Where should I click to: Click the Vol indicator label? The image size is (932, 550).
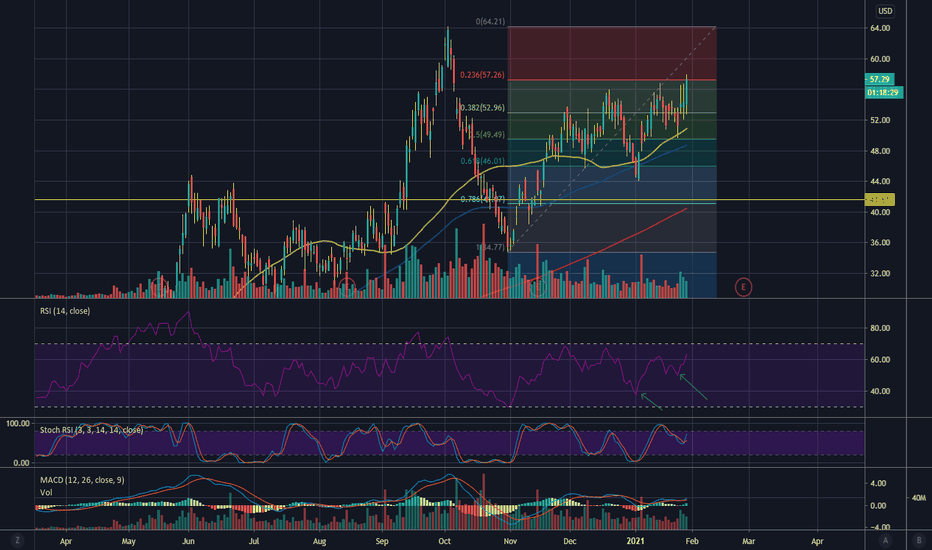point(46,492)
